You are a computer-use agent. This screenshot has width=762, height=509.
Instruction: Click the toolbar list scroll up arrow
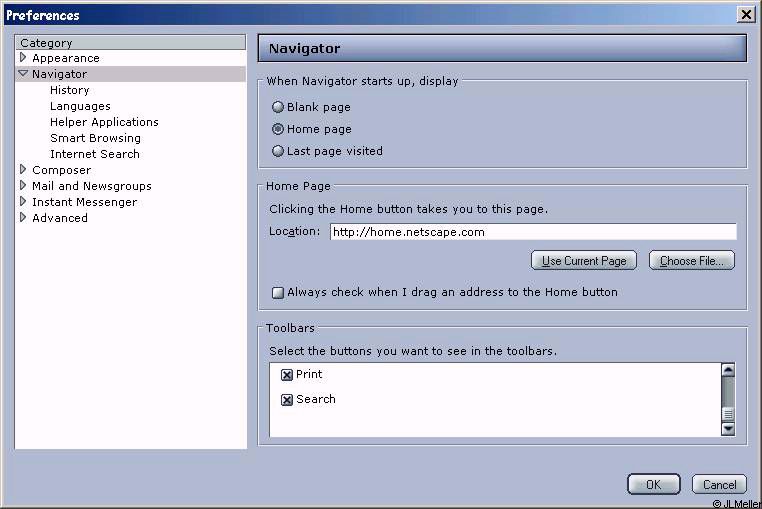click(727, 370)
